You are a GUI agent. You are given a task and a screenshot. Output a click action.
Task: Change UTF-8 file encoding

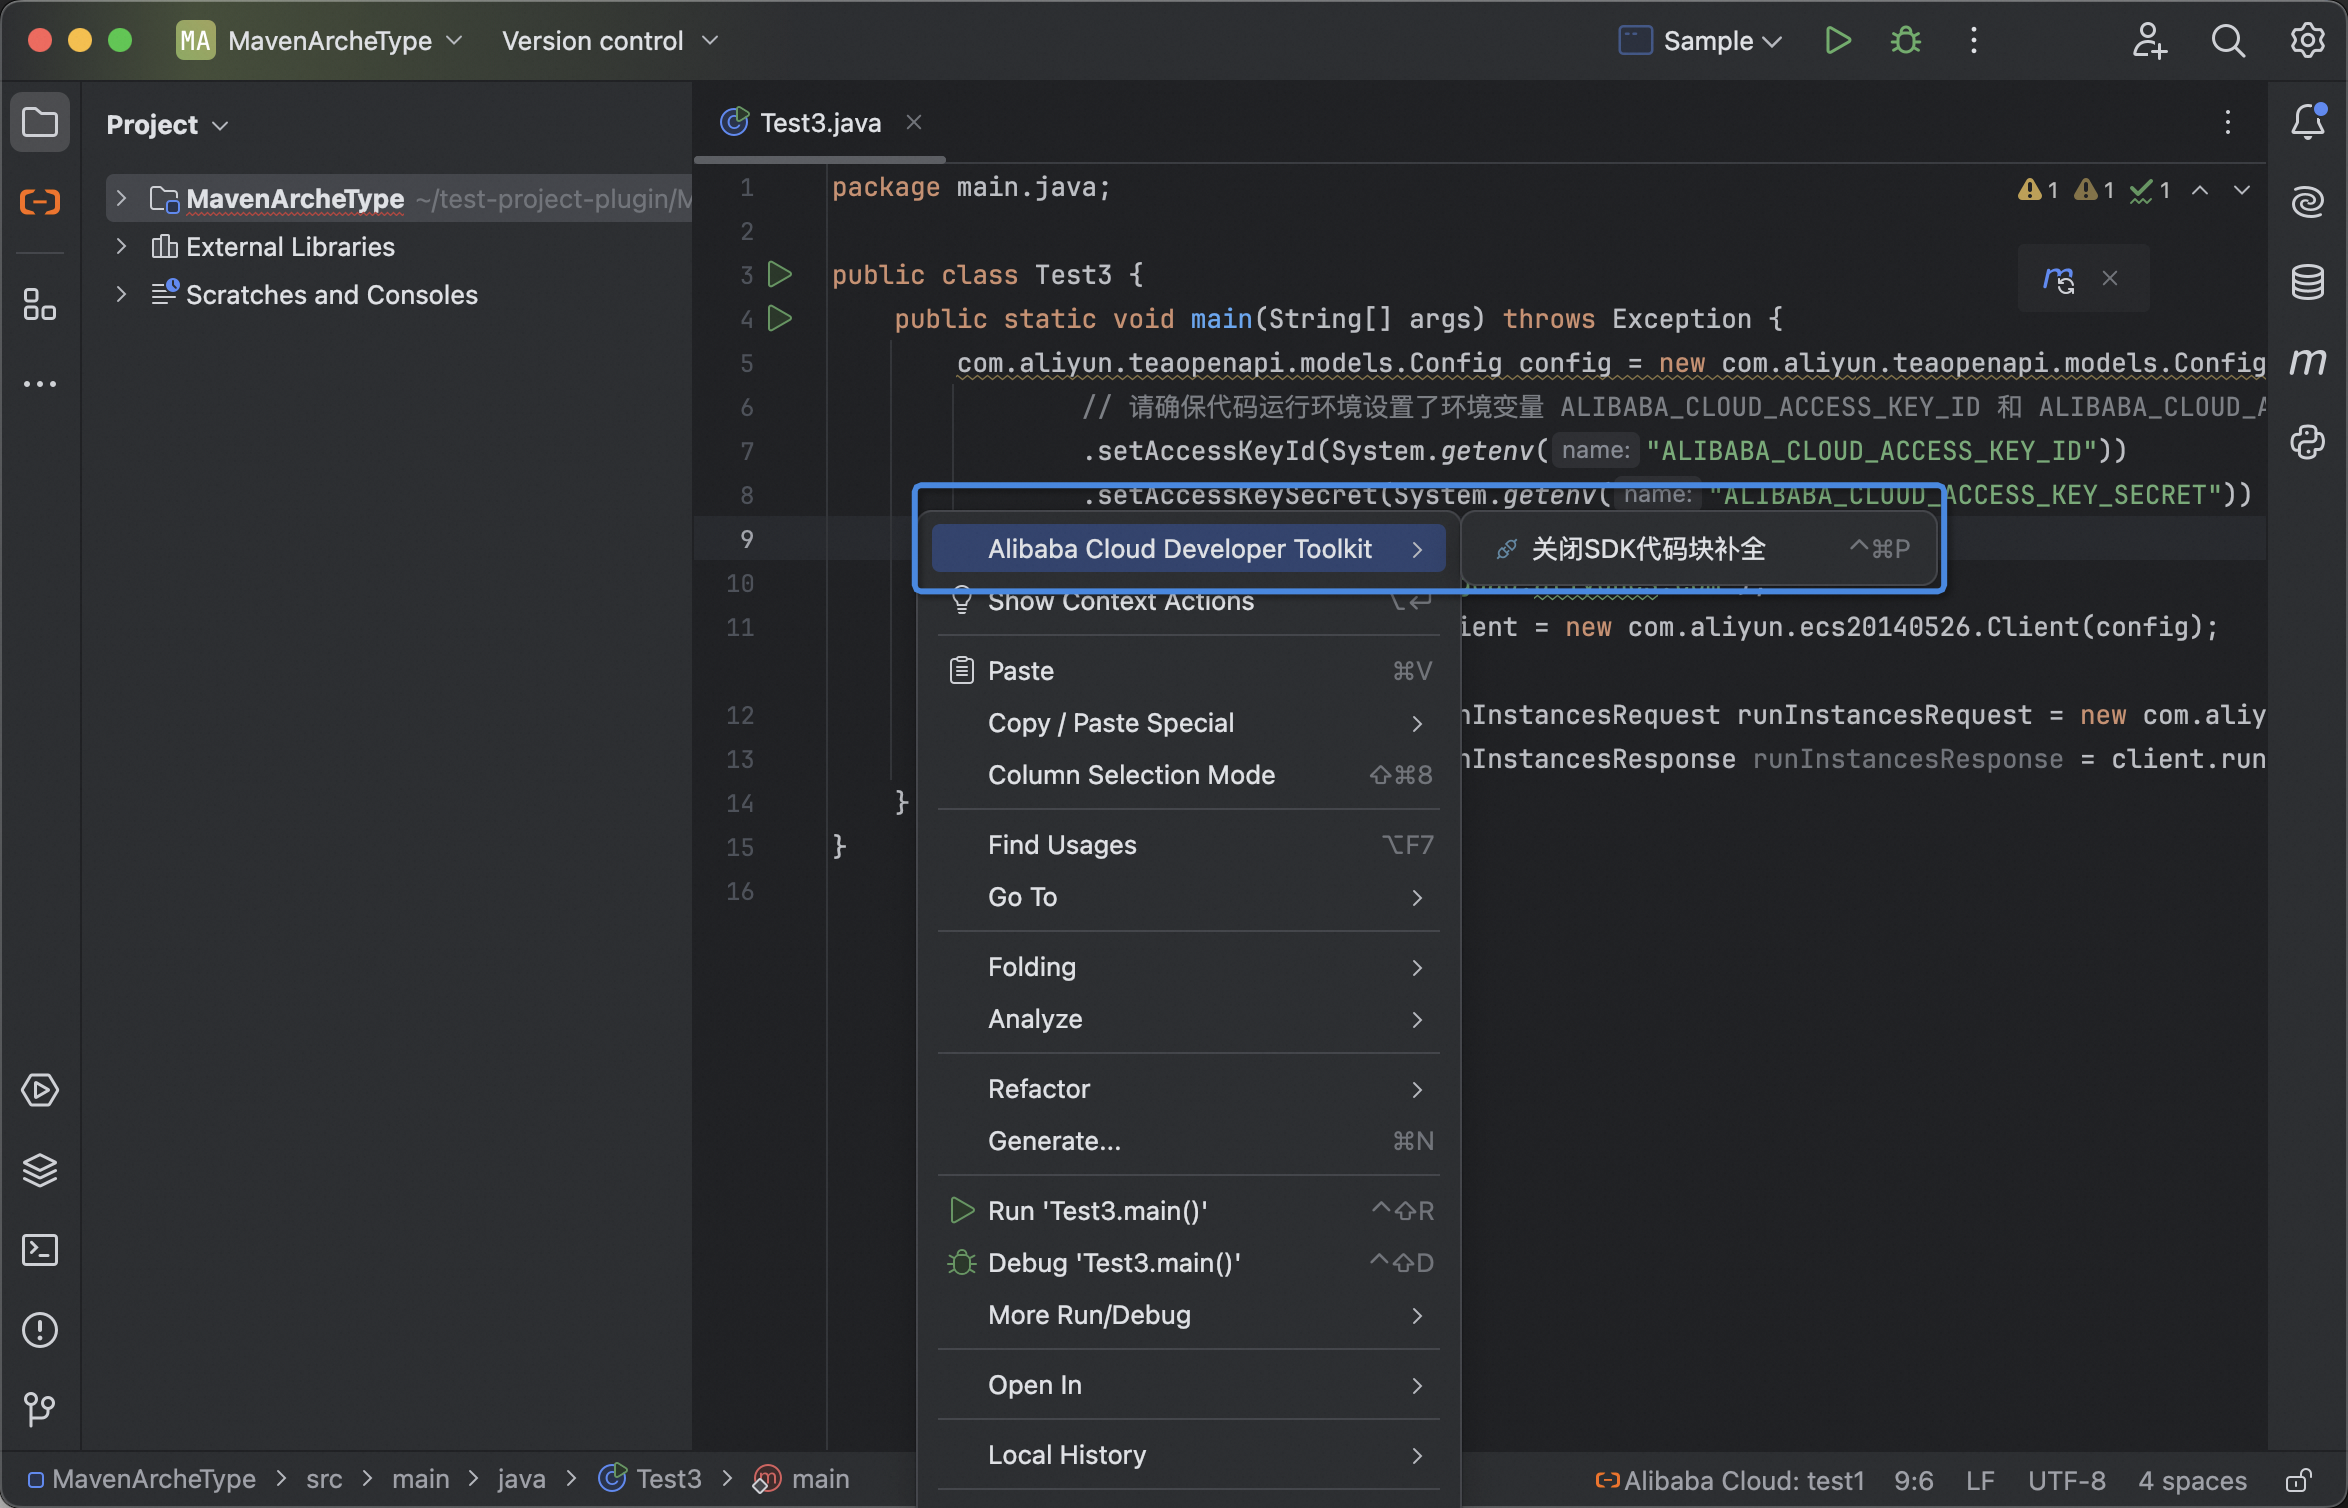point(2067,1480)
